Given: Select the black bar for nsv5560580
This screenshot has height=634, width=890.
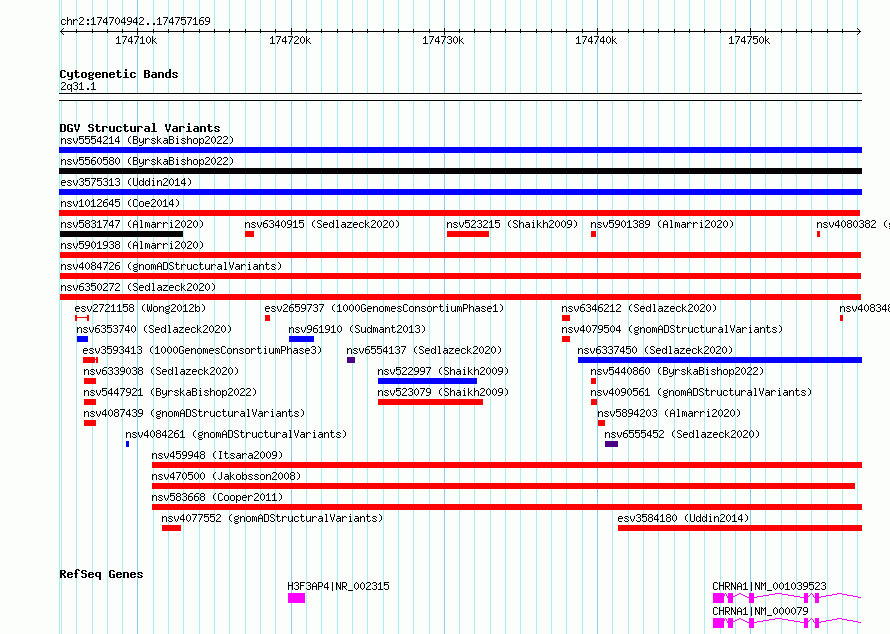Looking at the screenshot, I should click(x=460, y=171).
